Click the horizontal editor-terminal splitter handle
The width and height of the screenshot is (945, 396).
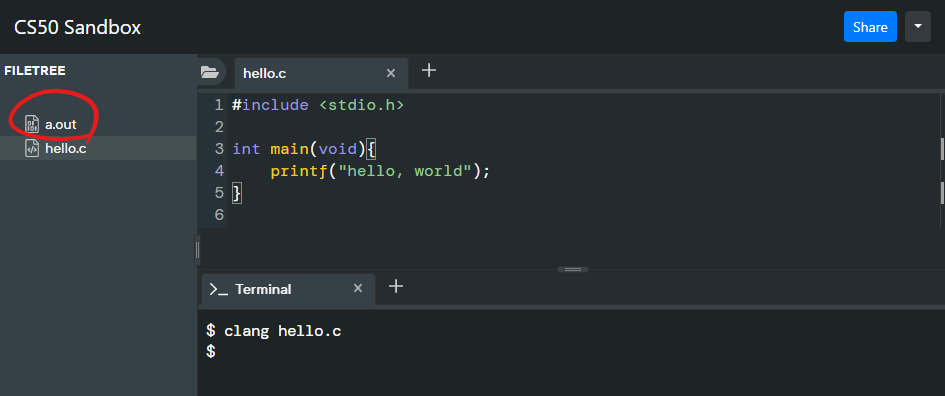click(573, 269)
